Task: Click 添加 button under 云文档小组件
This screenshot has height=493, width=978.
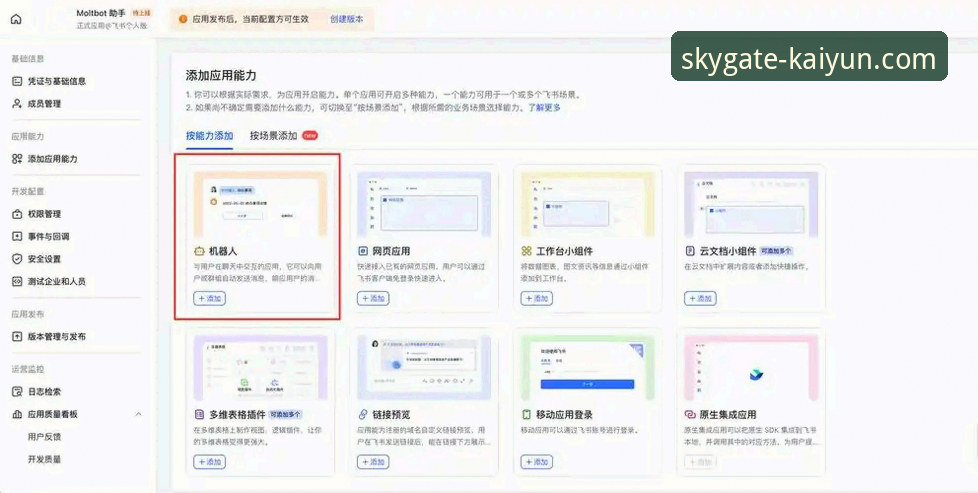Action: 700,298
